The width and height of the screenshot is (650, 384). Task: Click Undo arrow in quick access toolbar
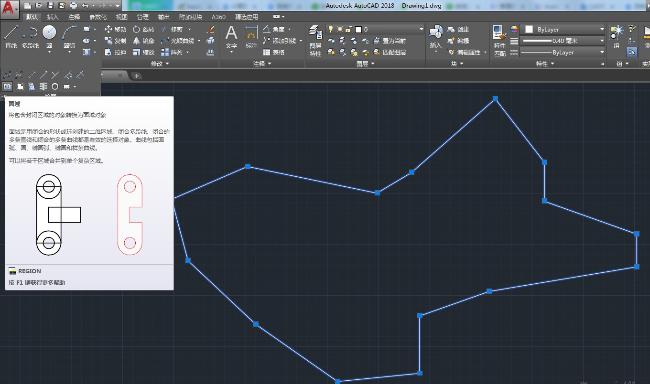click(85, 5)
